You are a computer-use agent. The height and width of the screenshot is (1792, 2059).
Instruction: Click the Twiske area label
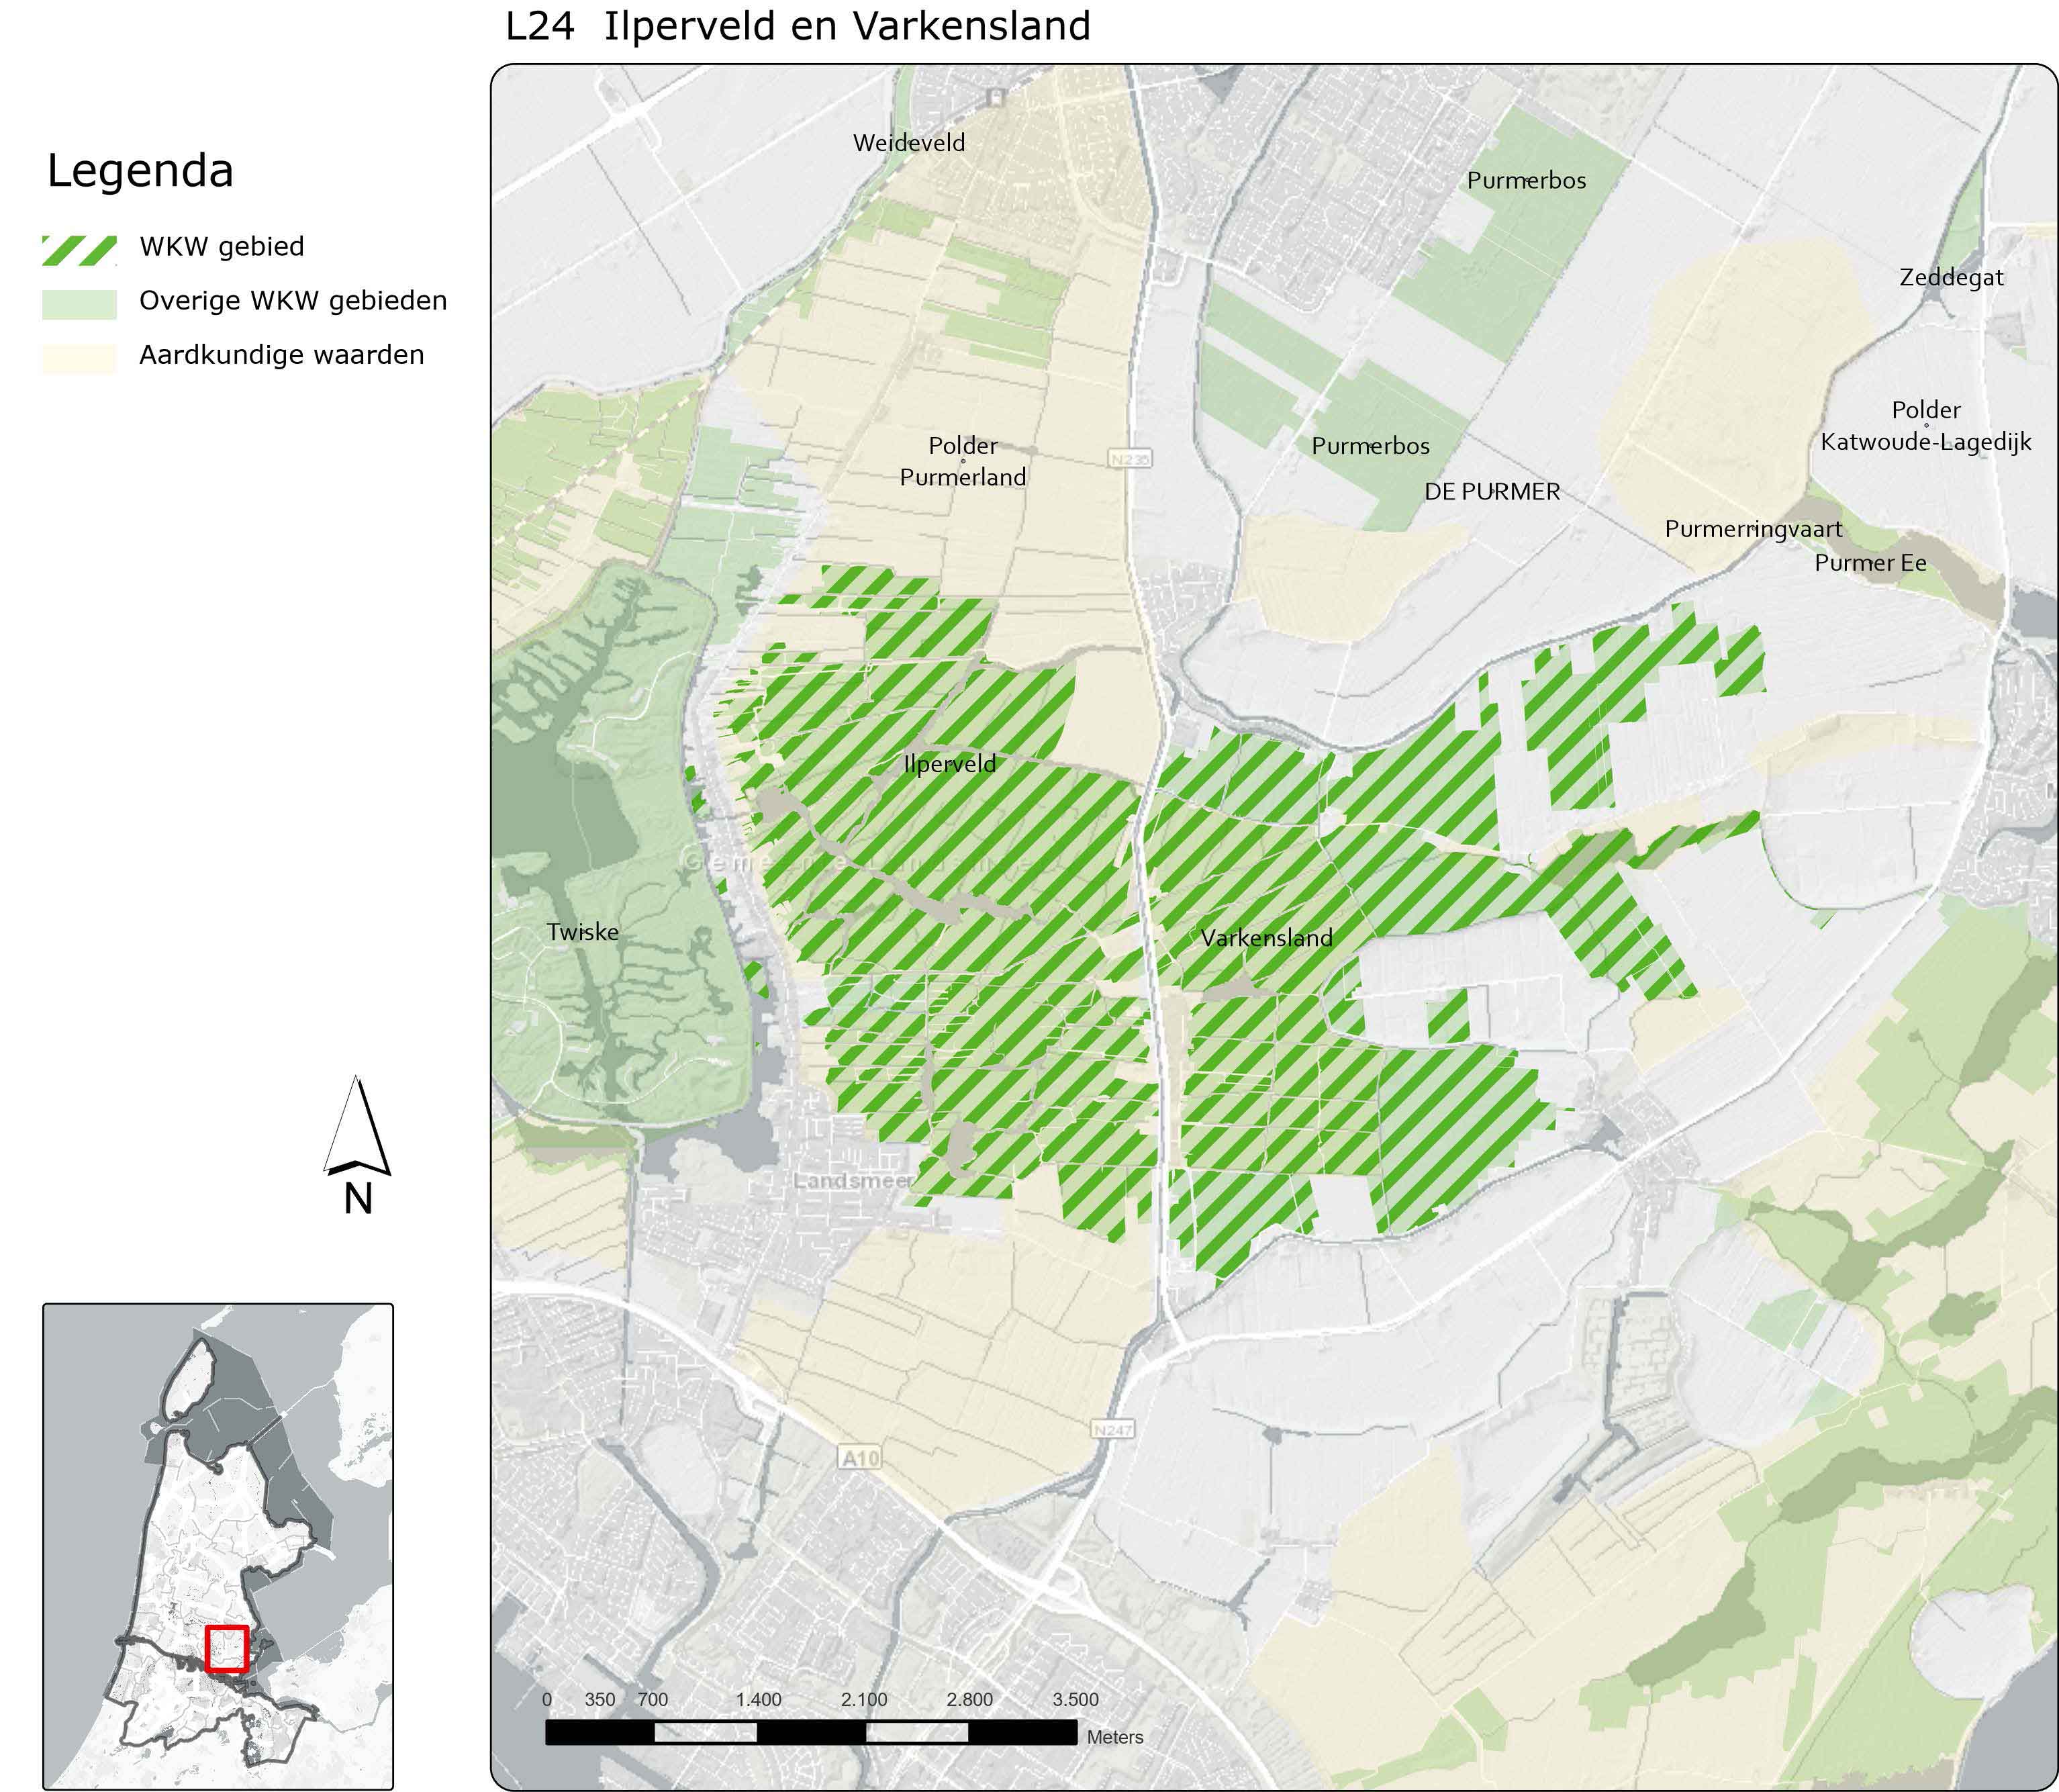tap(582, 932)
